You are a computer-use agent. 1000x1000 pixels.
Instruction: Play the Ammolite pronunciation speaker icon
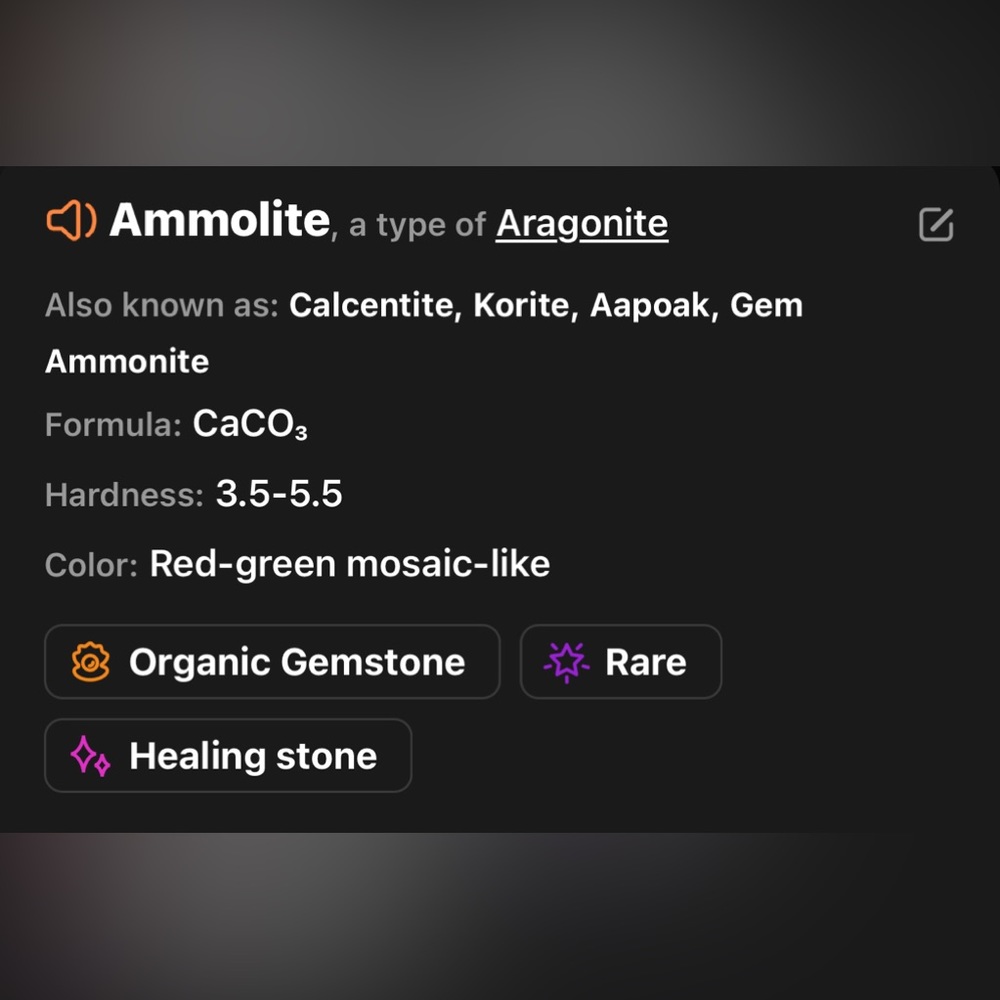click(x=71, y=221)
